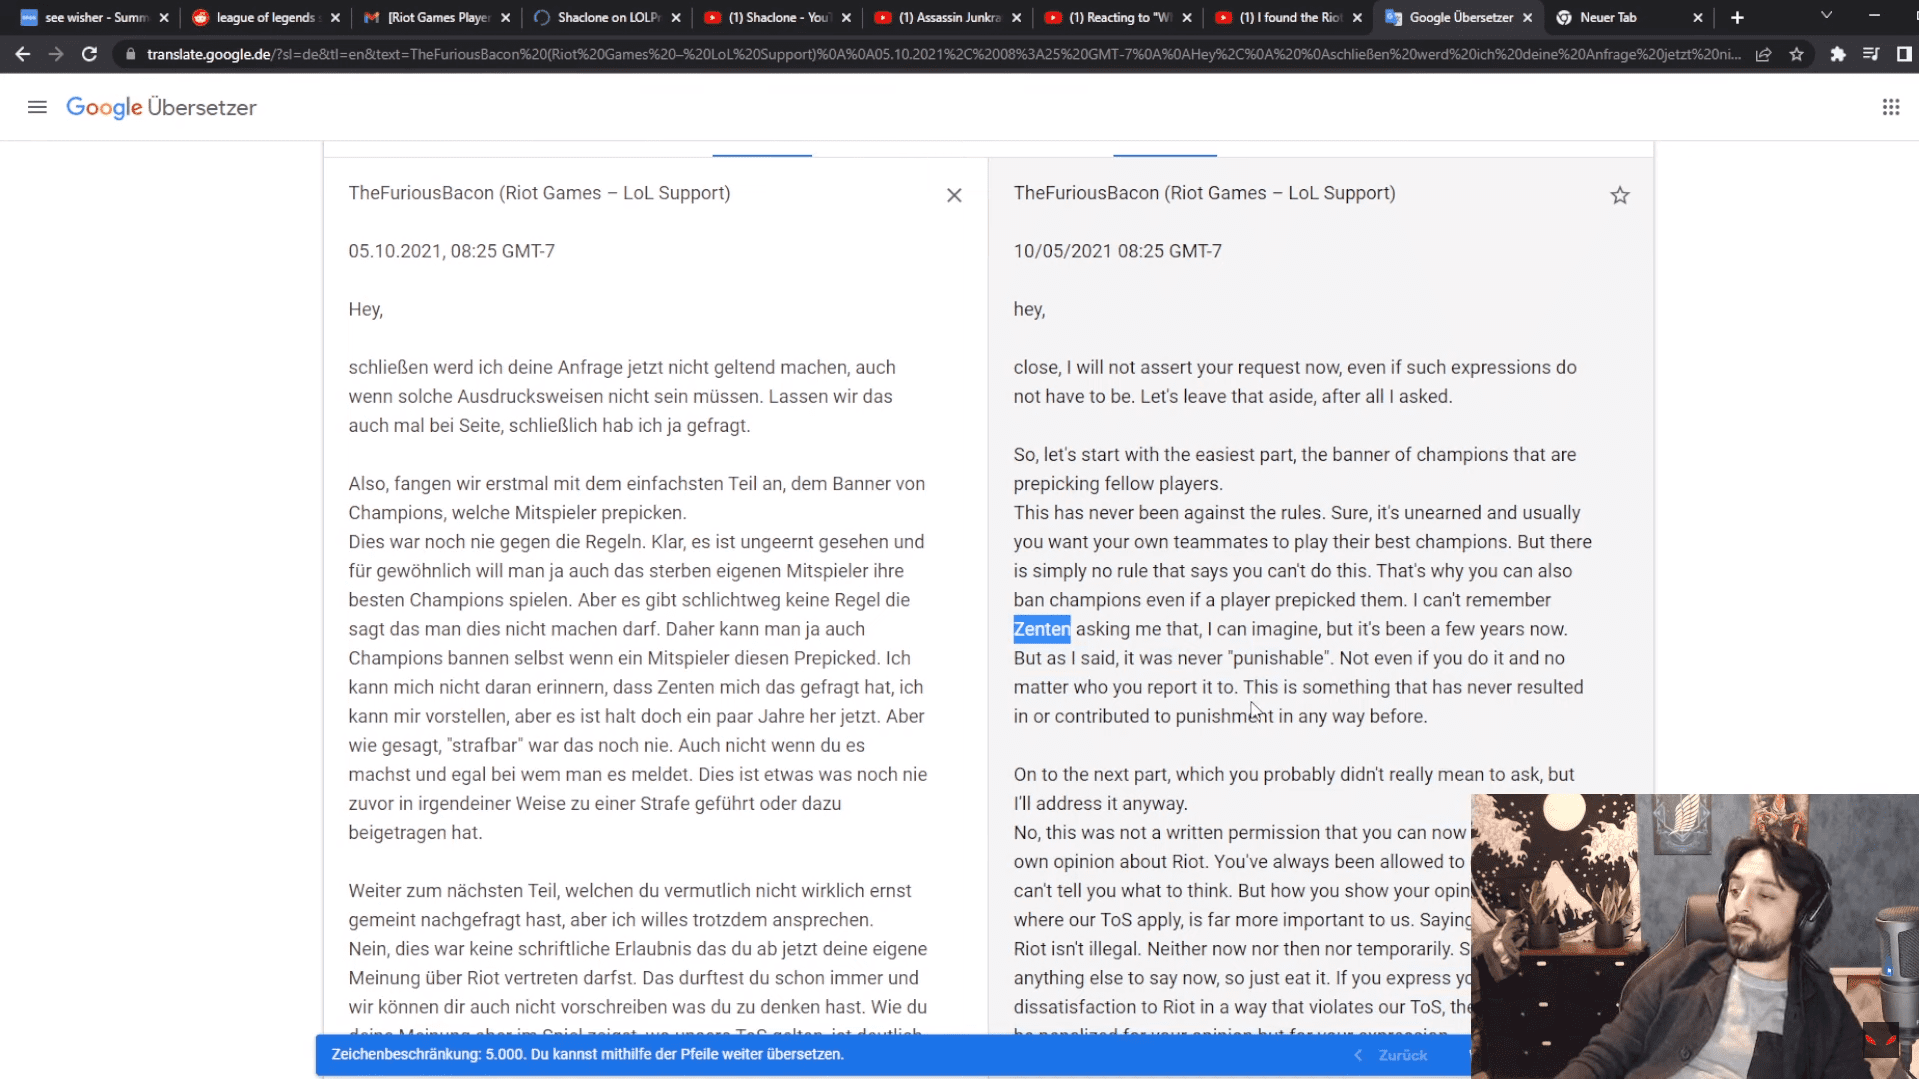Share this page from the address bar
The image size is (1919, 1079).
tap(1763, 54)
